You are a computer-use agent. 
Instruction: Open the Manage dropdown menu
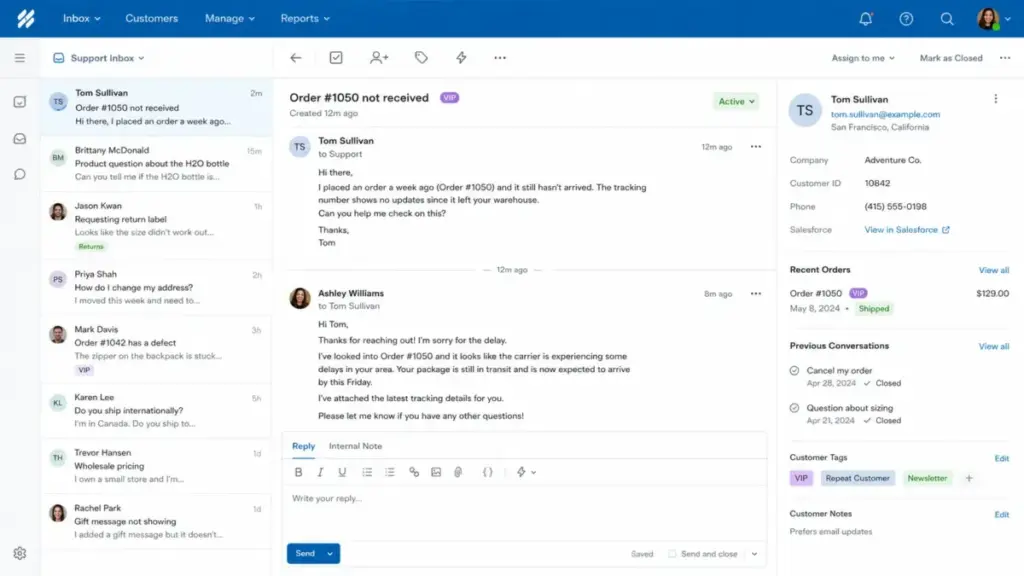coord(230,18)
